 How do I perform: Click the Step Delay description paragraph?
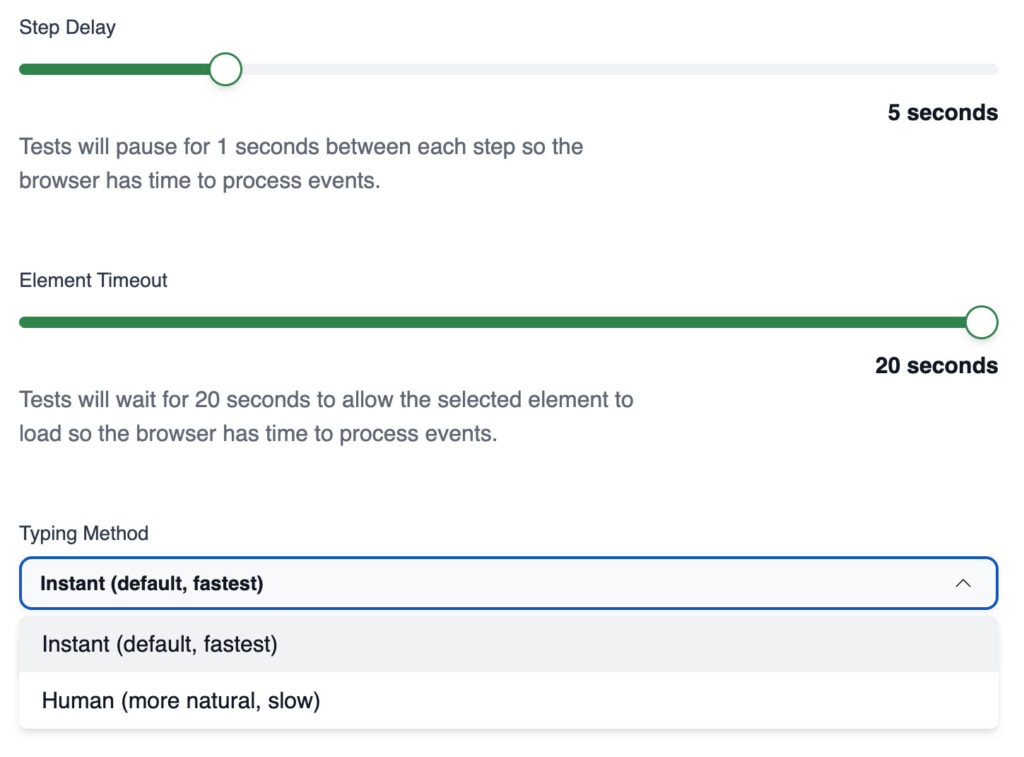301,165
